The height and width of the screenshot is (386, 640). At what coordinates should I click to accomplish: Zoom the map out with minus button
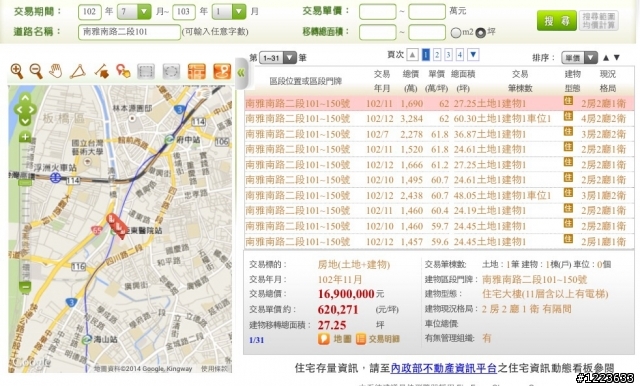click(x=25, y=287)
